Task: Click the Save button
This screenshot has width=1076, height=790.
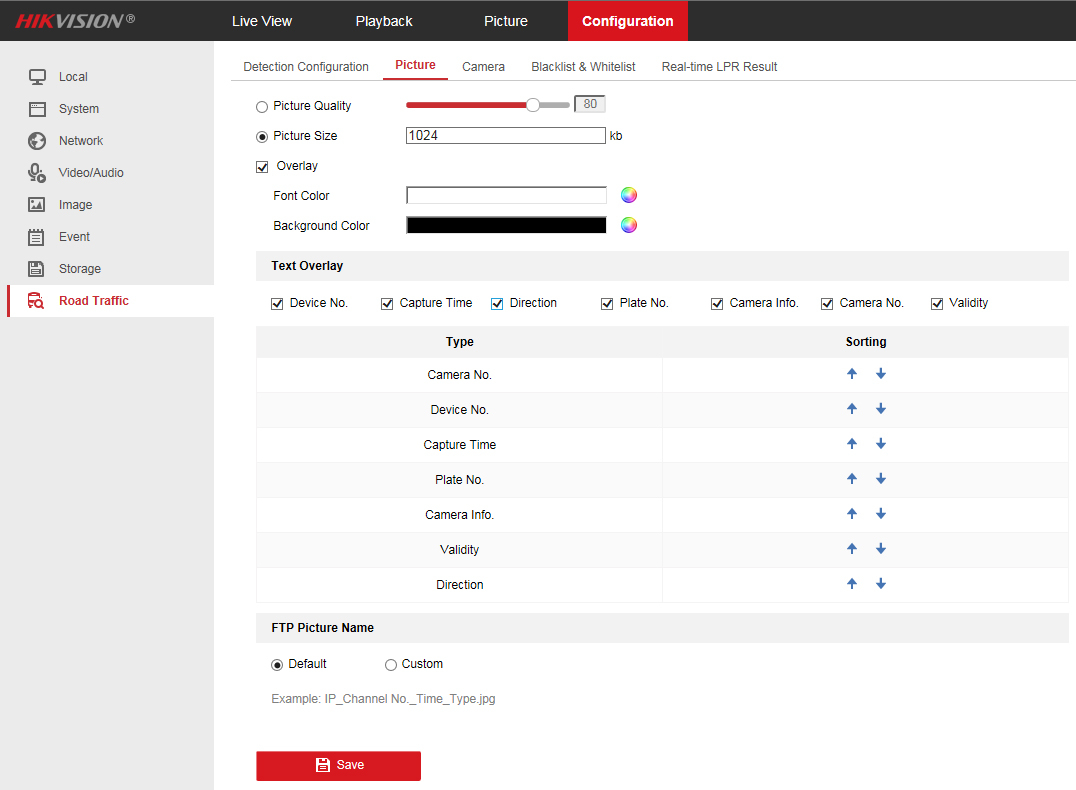Action: point(338,765)
